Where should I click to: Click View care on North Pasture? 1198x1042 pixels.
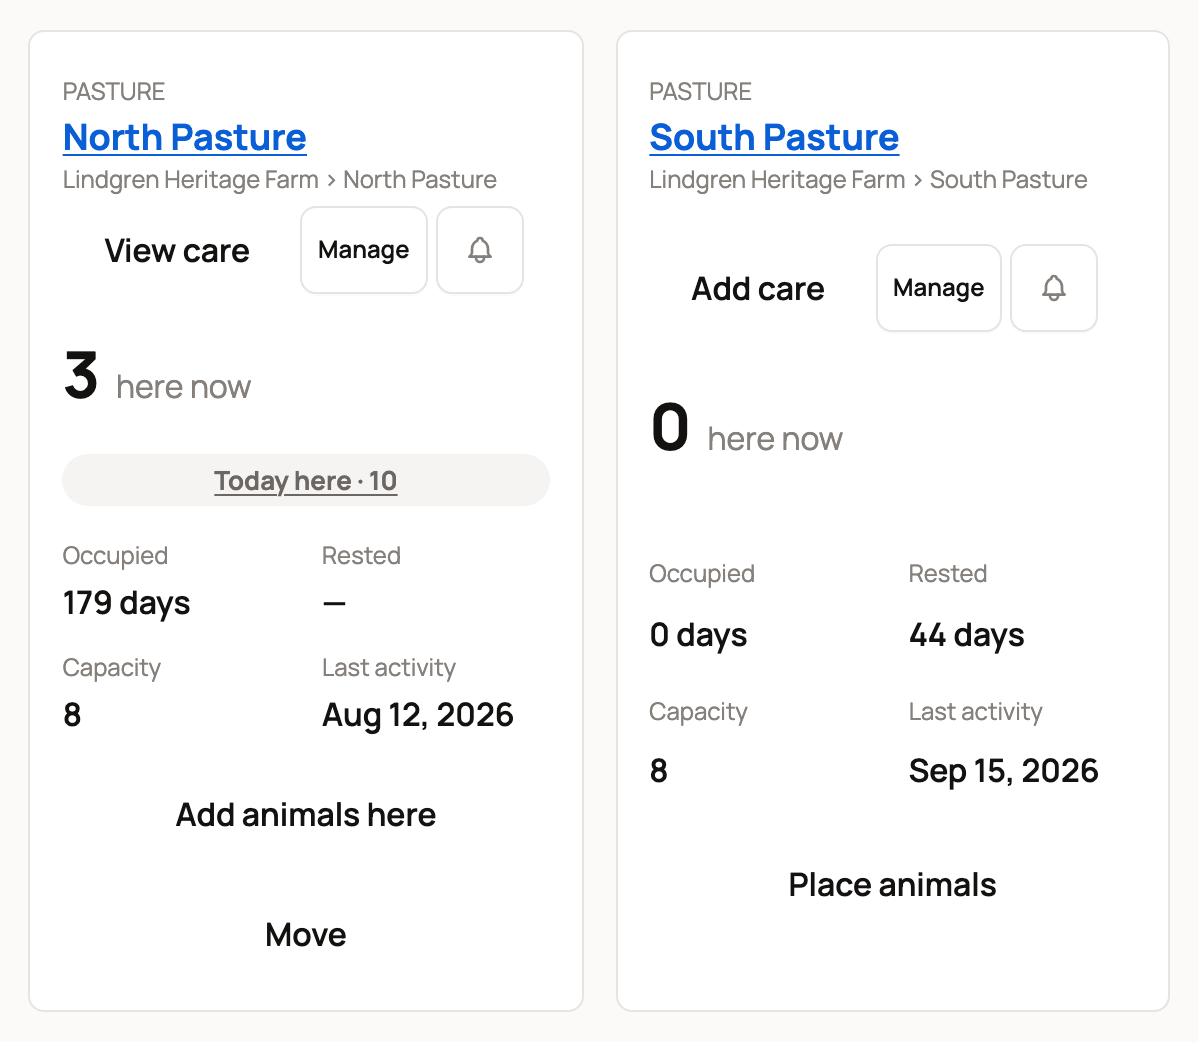[176, 251]
